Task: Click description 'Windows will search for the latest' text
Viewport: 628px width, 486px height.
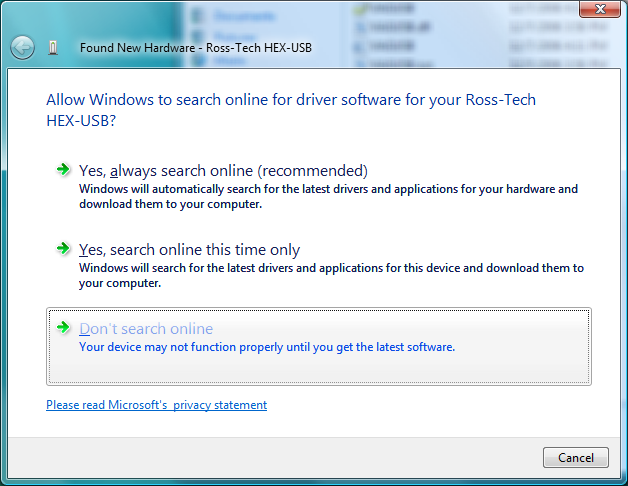Action: (x=331, y=275)
